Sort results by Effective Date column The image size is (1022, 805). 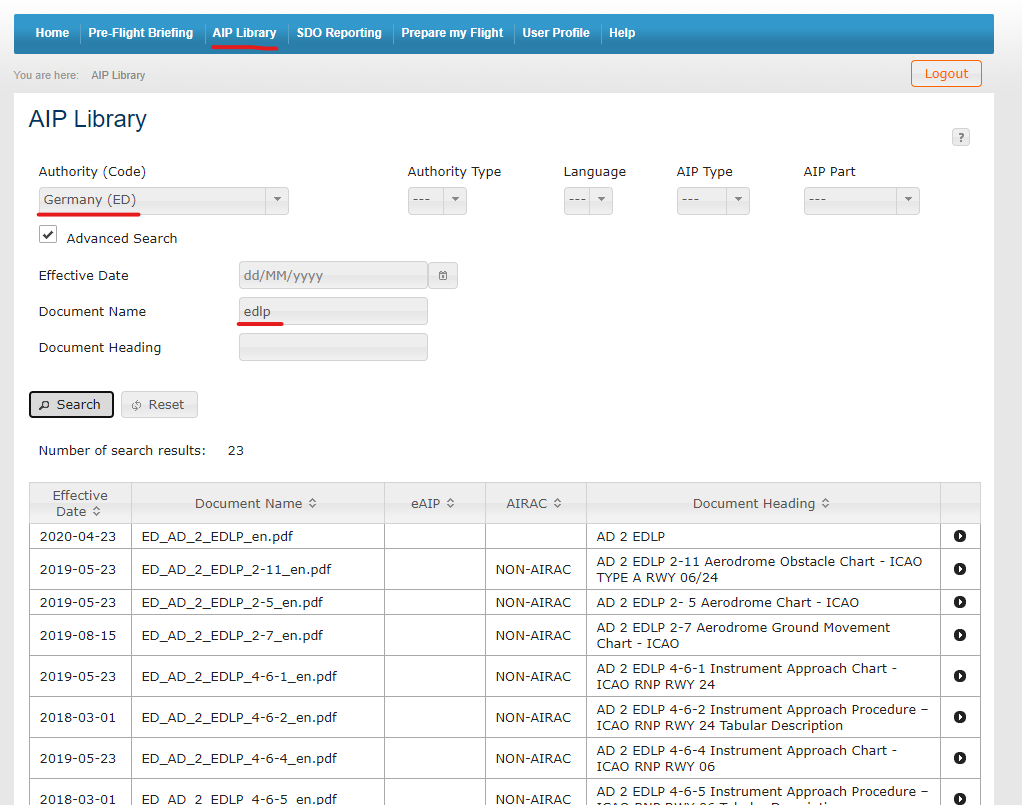pyautogui.click(x=80, y=503)
